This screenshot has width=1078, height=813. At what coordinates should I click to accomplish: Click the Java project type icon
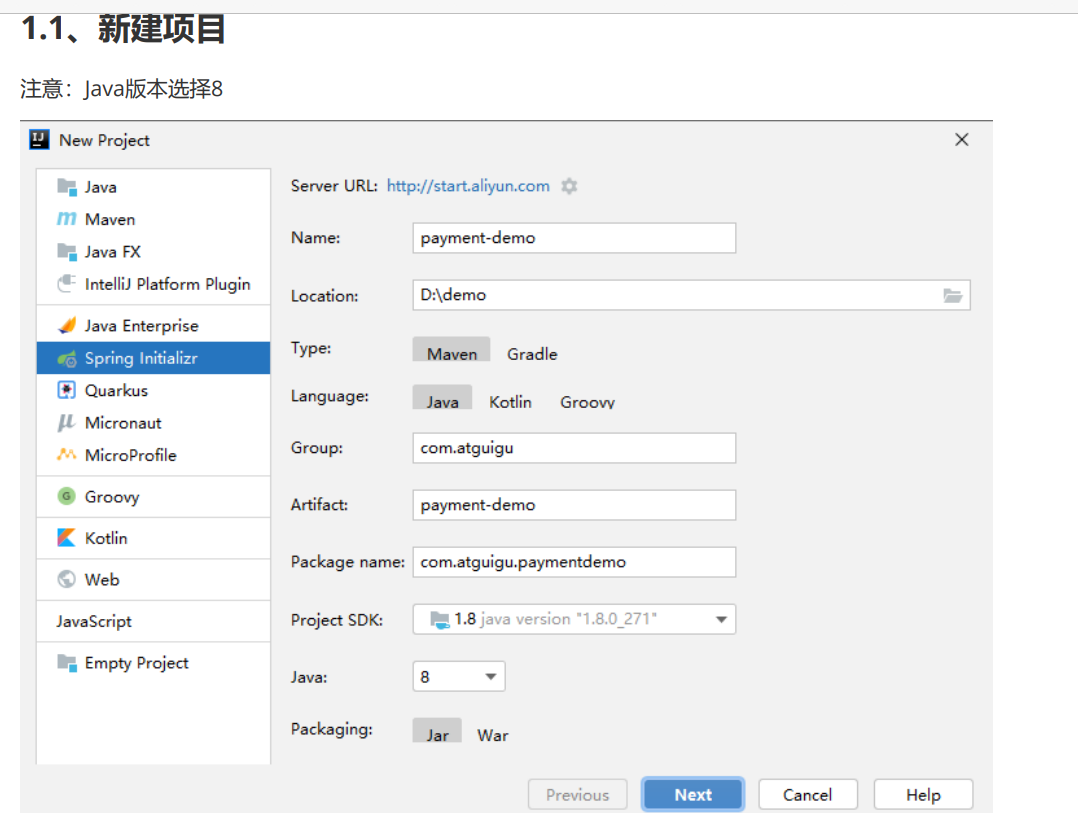pos(67,187)
